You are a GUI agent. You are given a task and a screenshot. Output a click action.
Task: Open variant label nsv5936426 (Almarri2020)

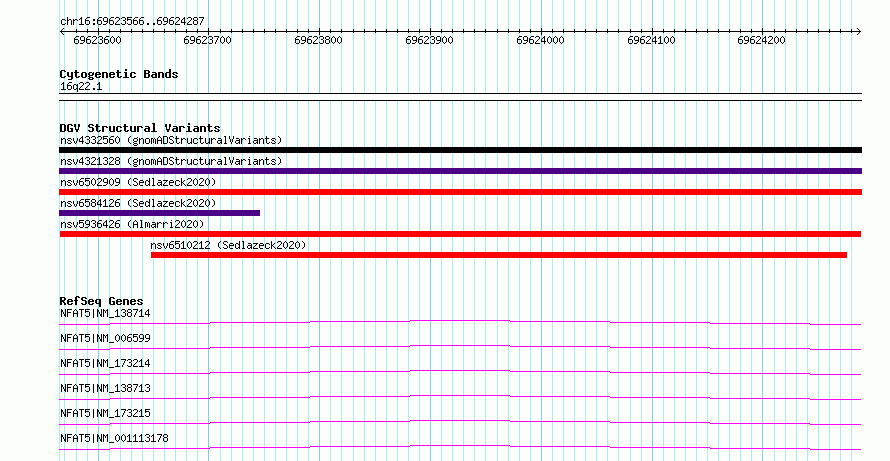(132, 224)
